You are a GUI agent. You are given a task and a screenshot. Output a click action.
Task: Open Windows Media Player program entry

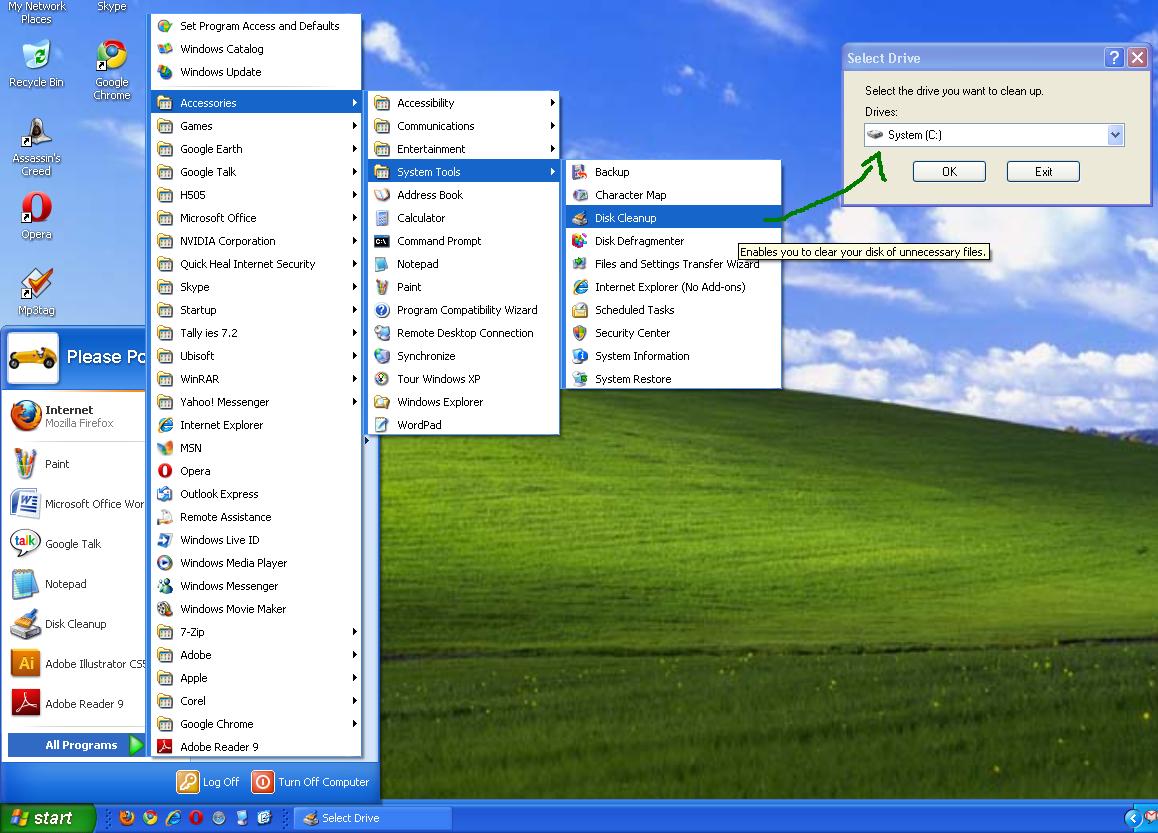pyautogui.click(x=256, y=563)
